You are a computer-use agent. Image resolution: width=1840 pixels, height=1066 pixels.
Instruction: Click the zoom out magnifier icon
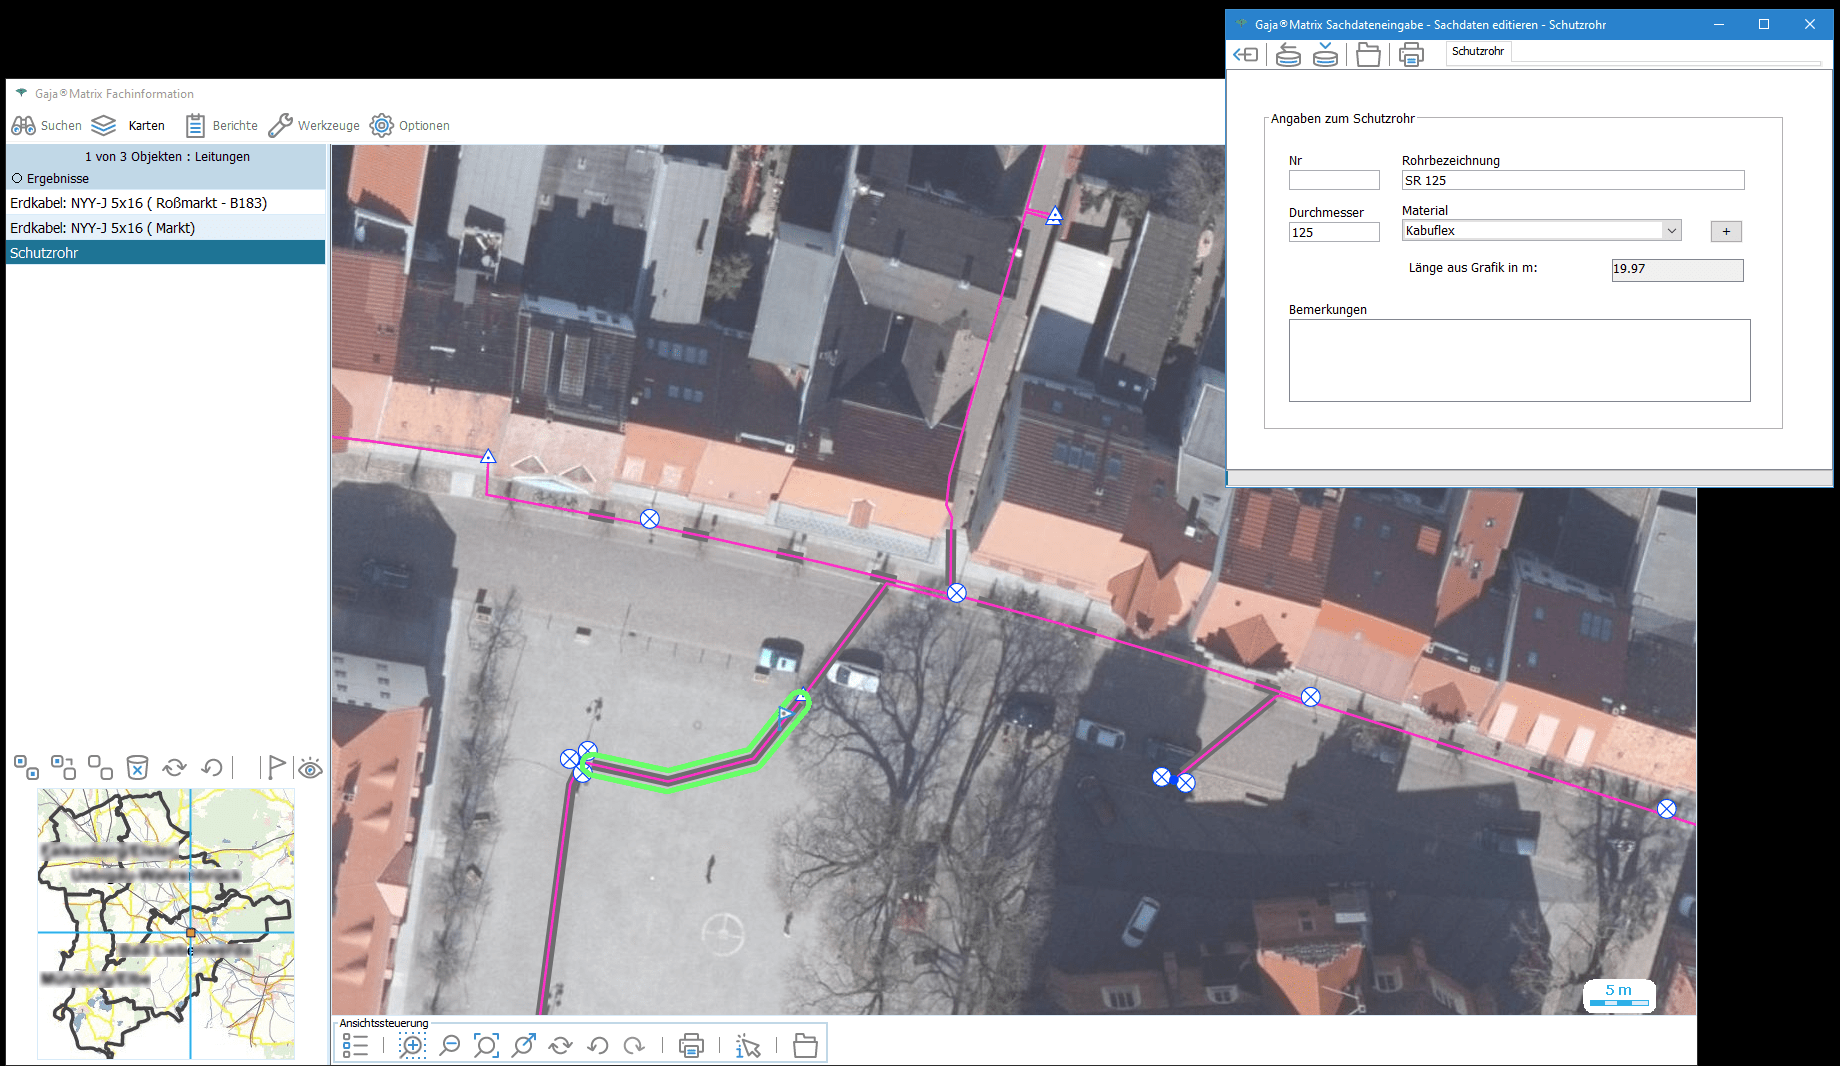[x=450, y=1046]
